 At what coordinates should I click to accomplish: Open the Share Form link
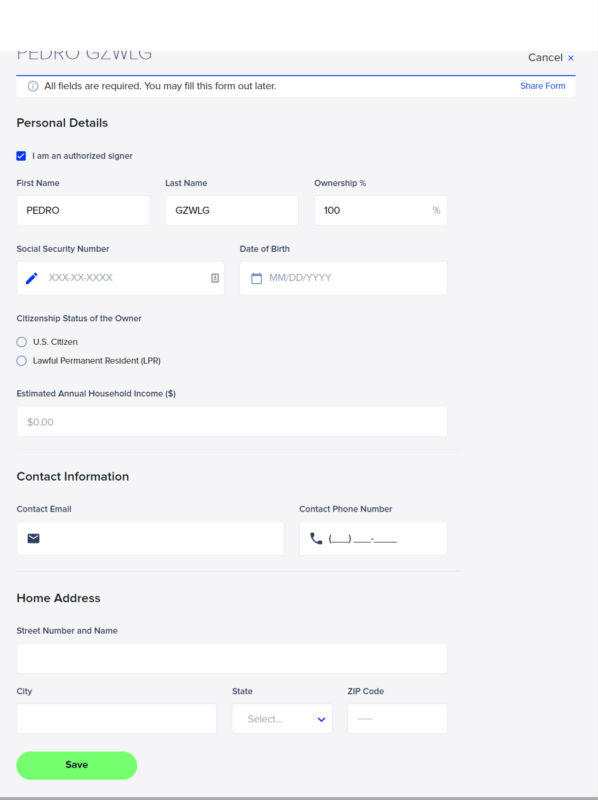click(x=542, y=86)
